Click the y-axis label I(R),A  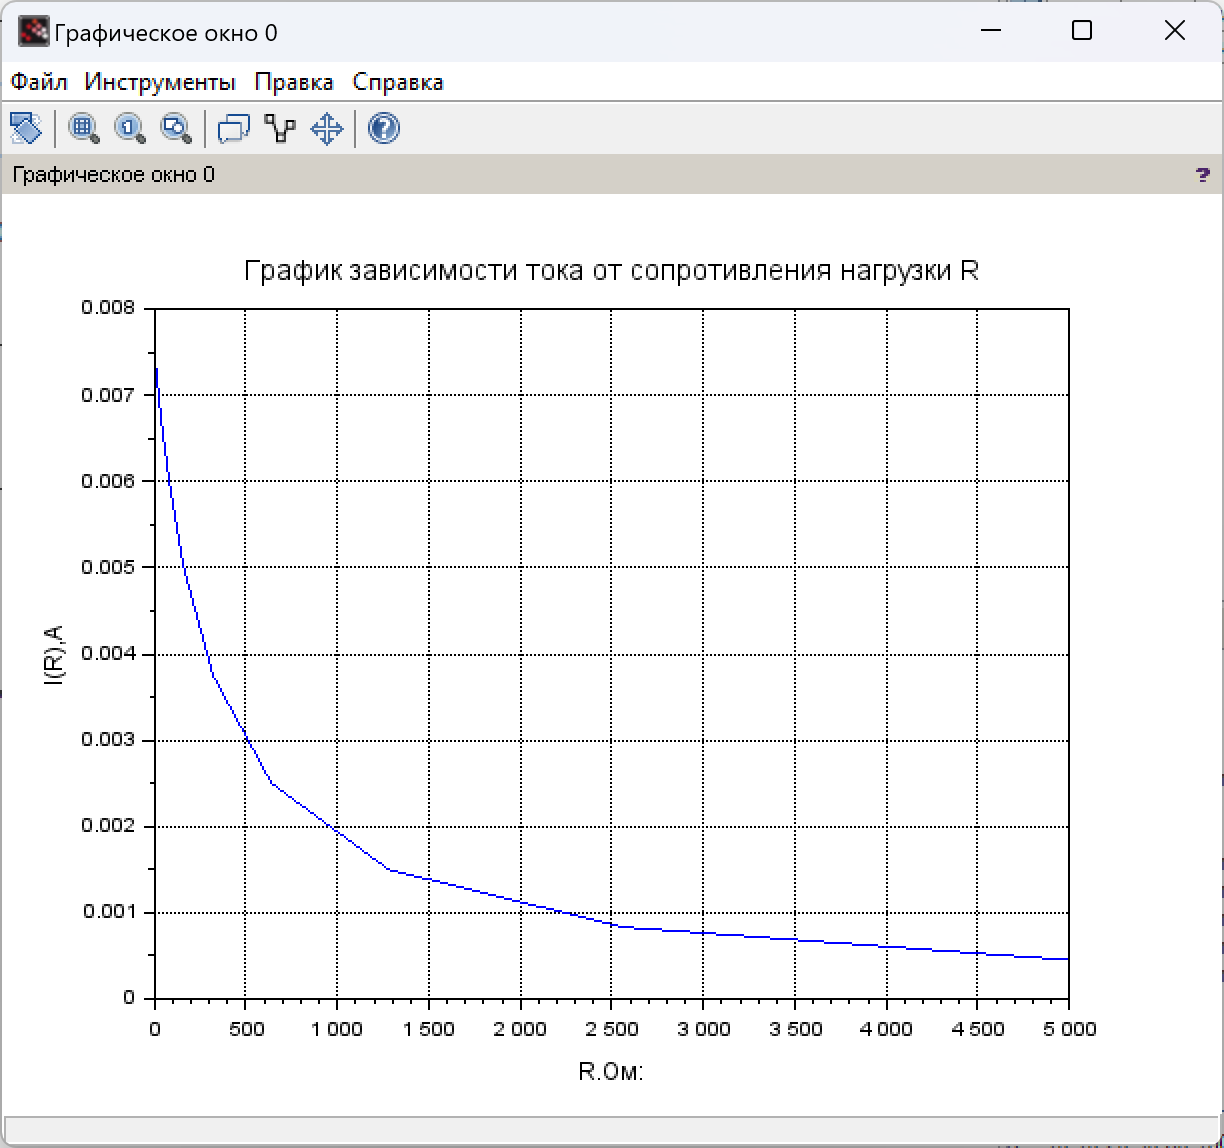tap(53, 654)
